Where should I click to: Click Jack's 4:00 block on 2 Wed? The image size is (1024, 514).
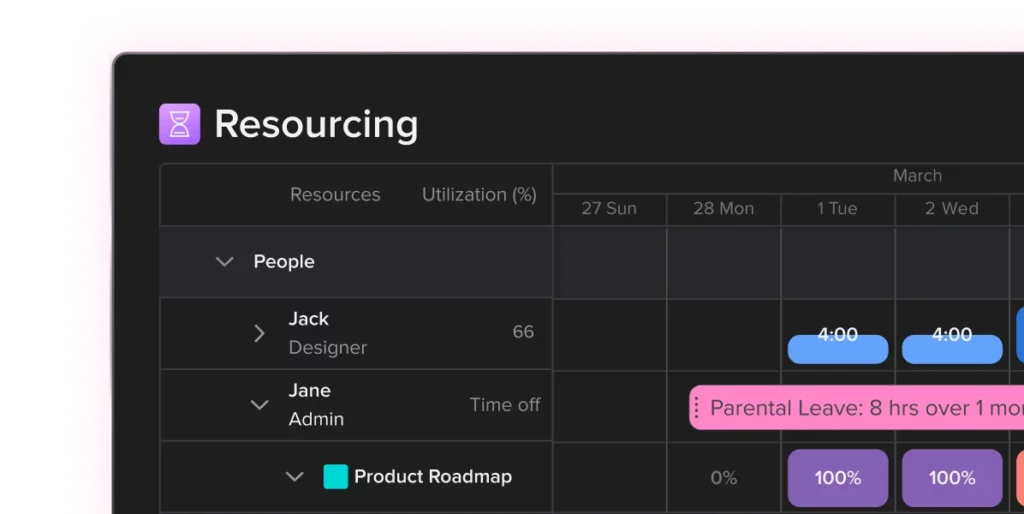point(952,349)
